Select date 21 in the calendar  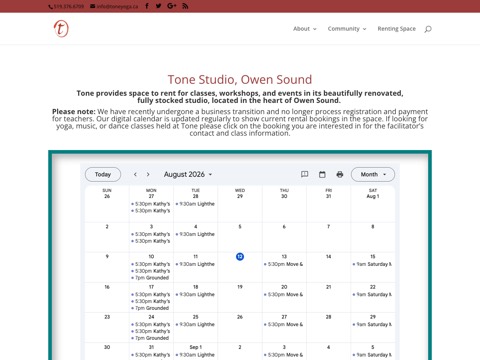click(x=328, y=287)
